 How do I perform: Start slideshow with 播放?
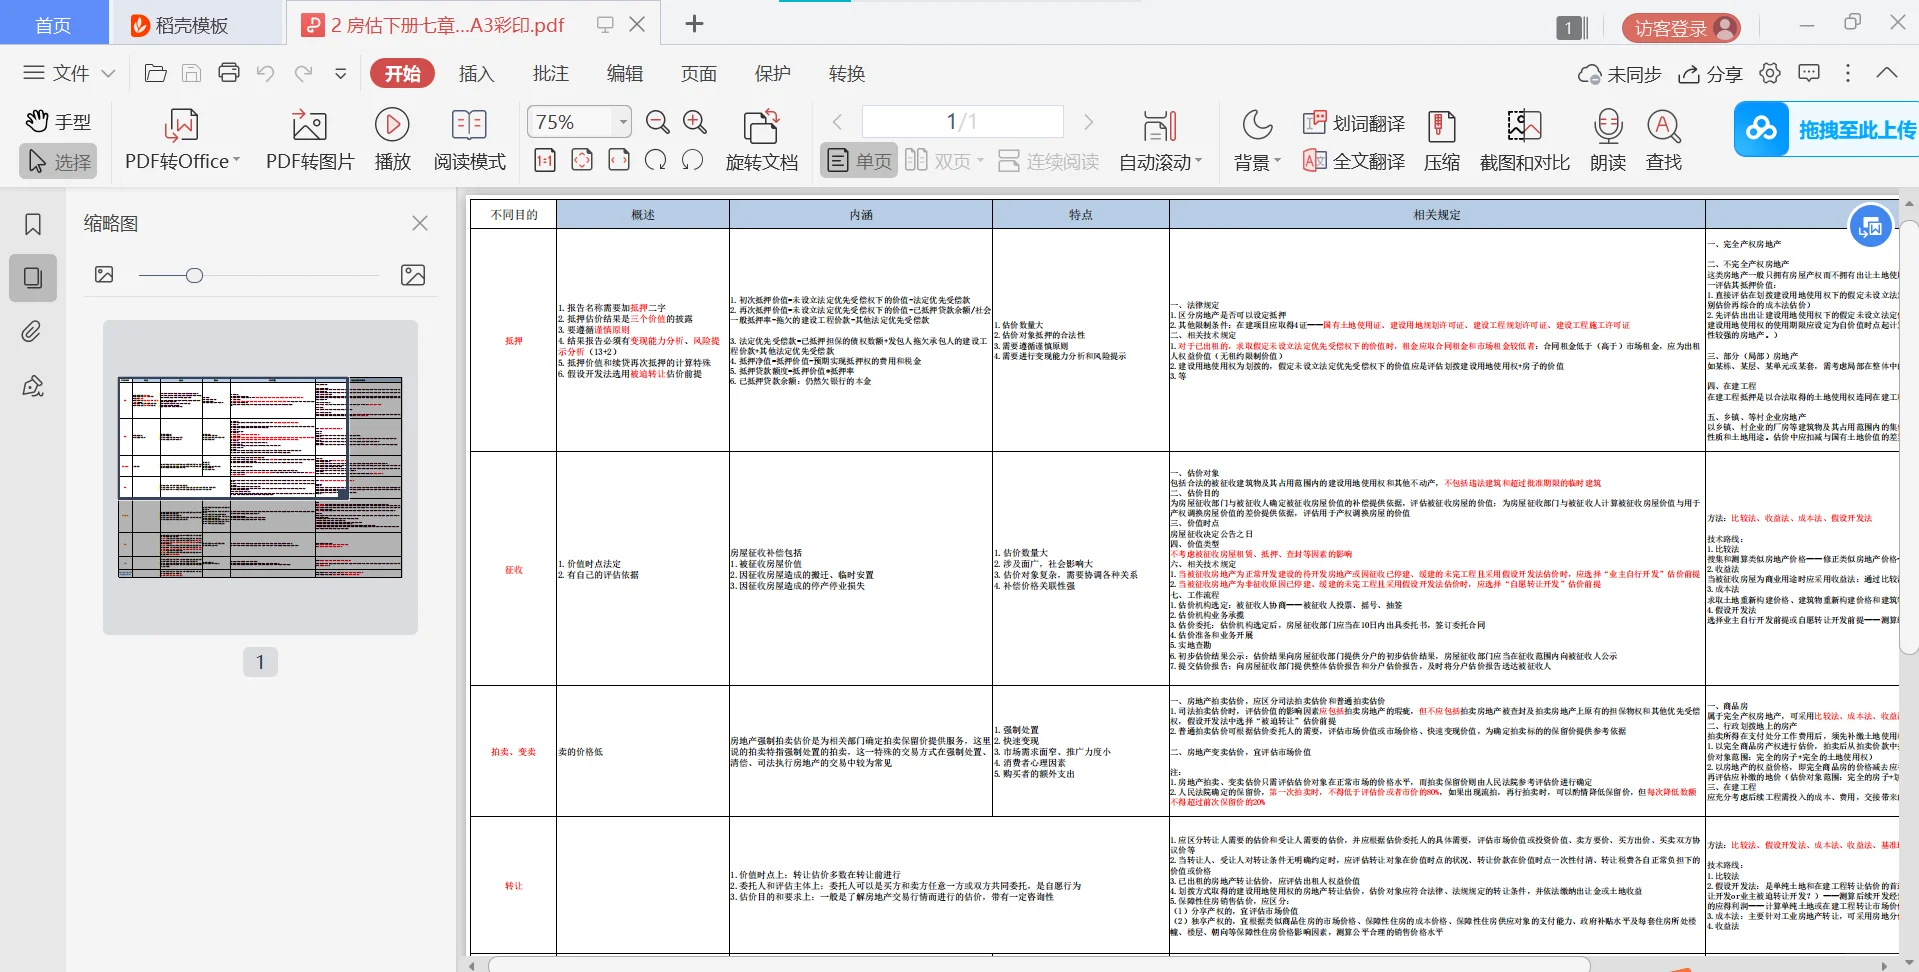pyautogui.click(x=392, y=141)
